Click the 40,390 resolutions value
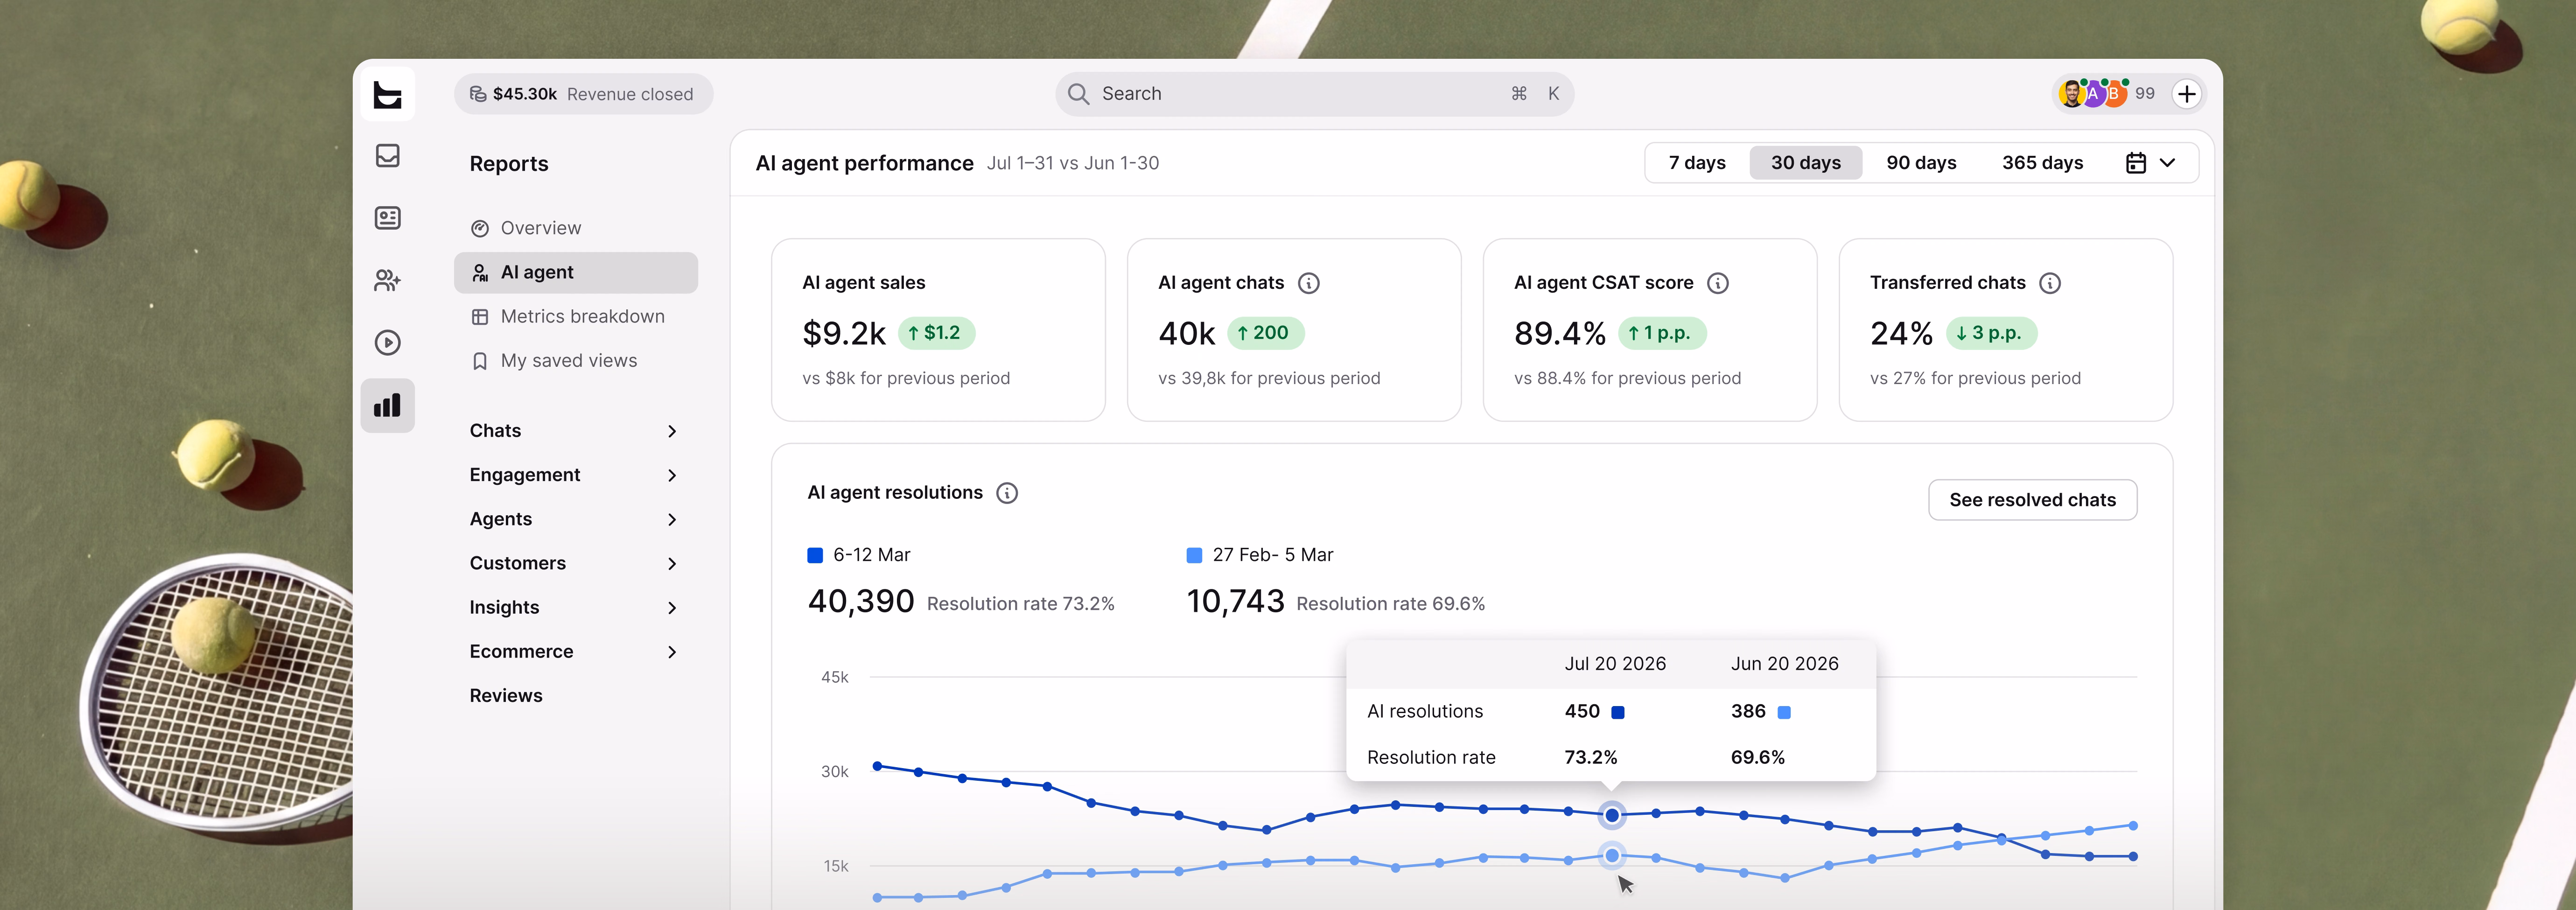 (x=861, y=601)
